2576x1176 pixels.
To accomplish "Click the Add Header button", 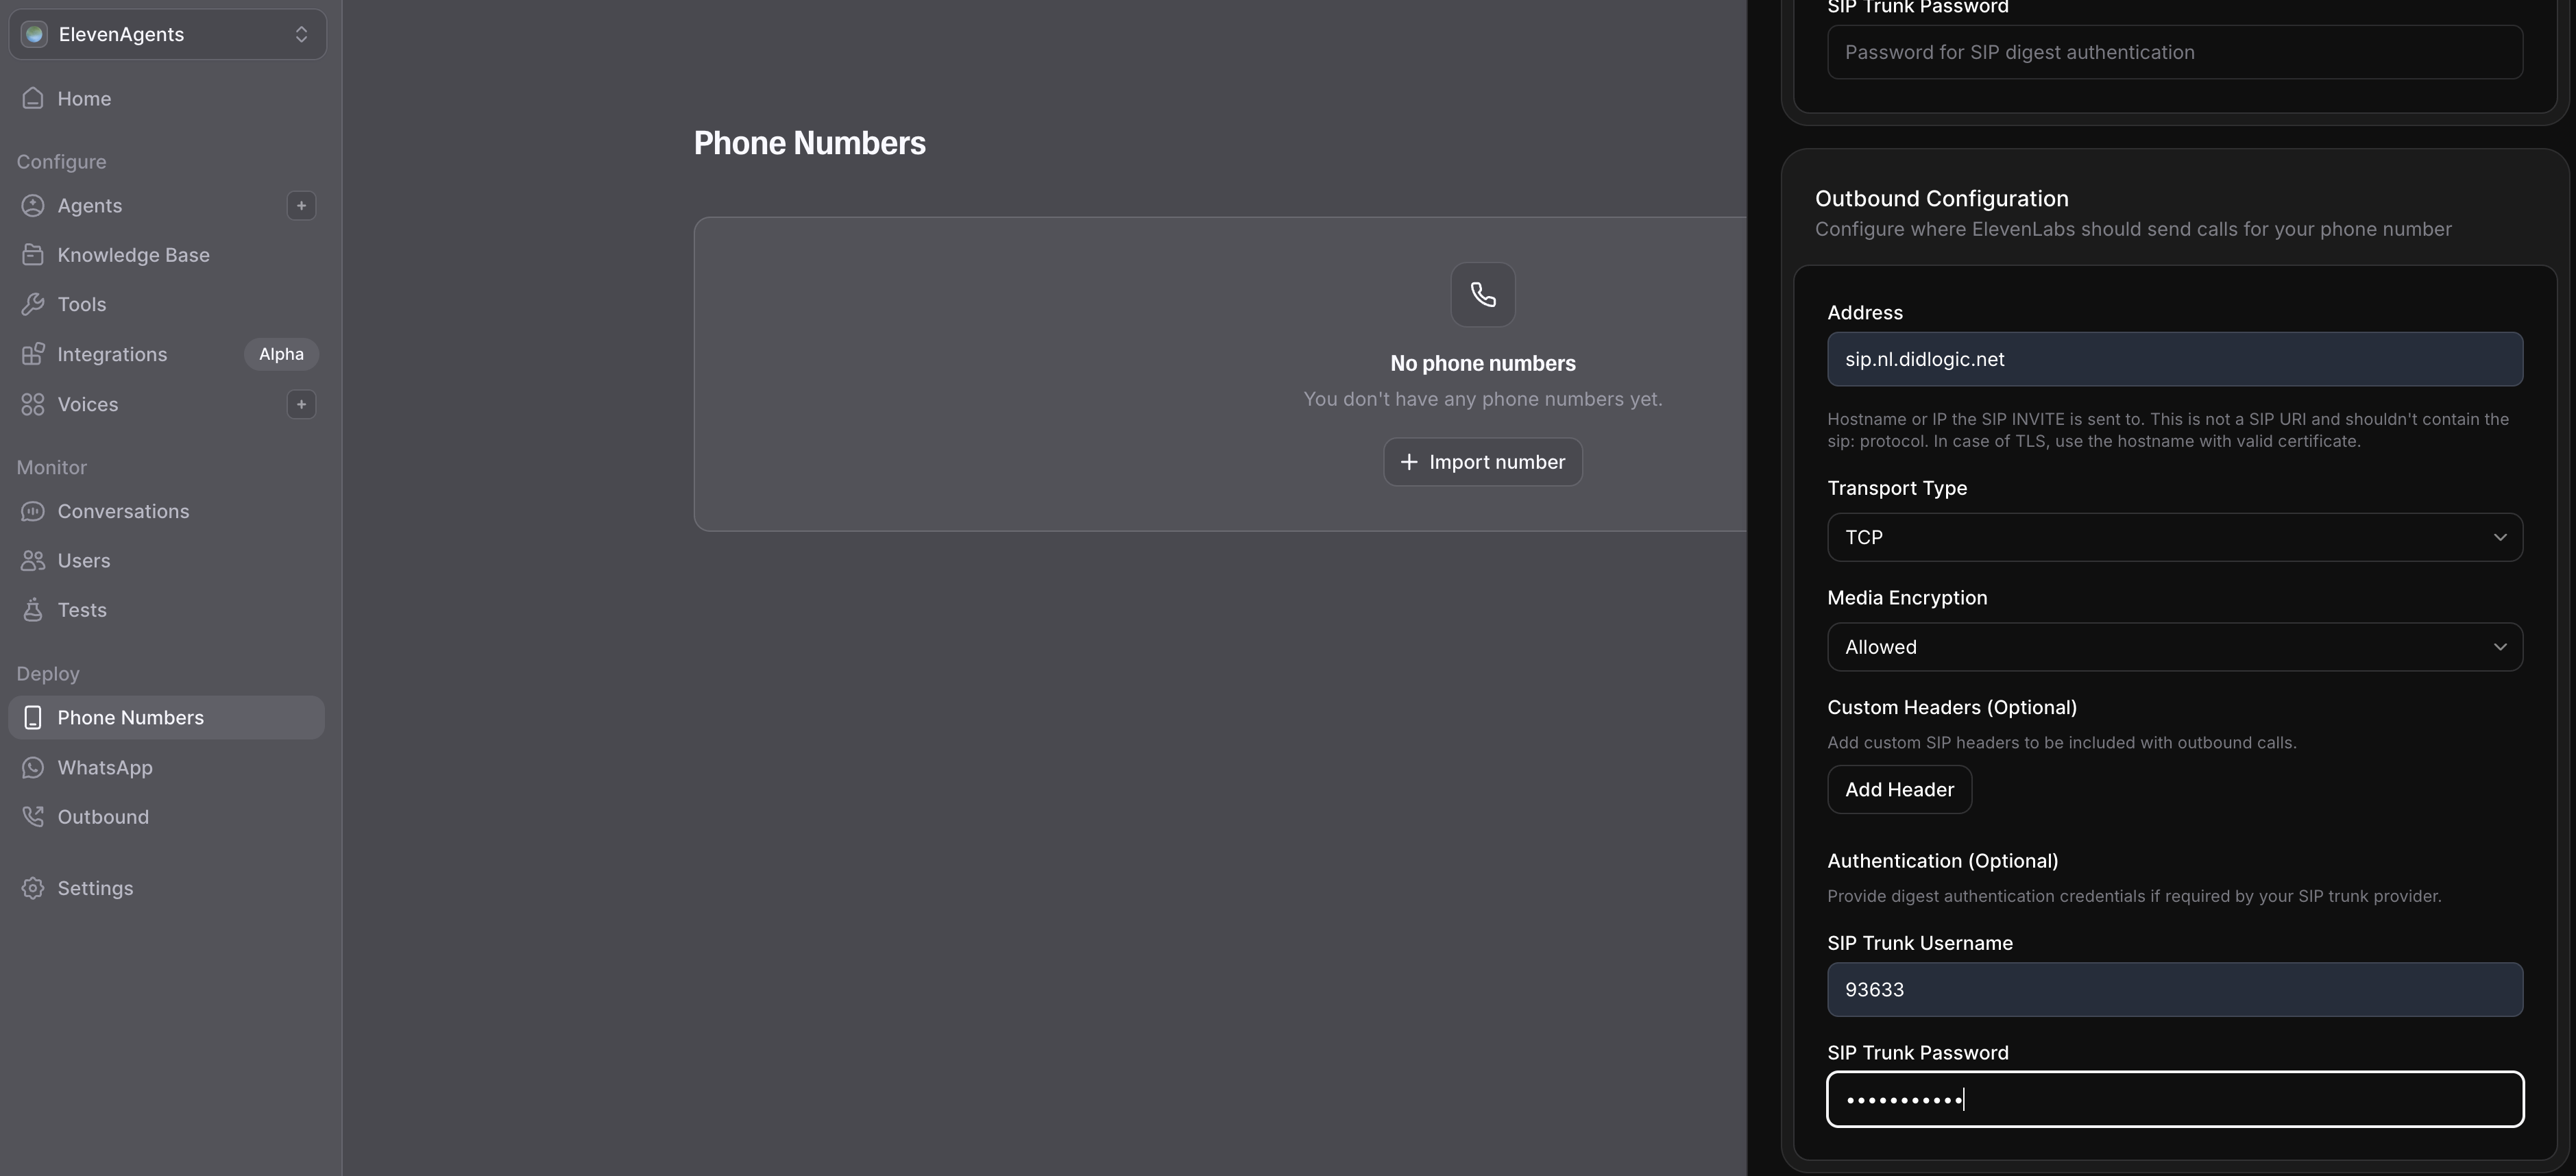I will tap(1898, 790).
